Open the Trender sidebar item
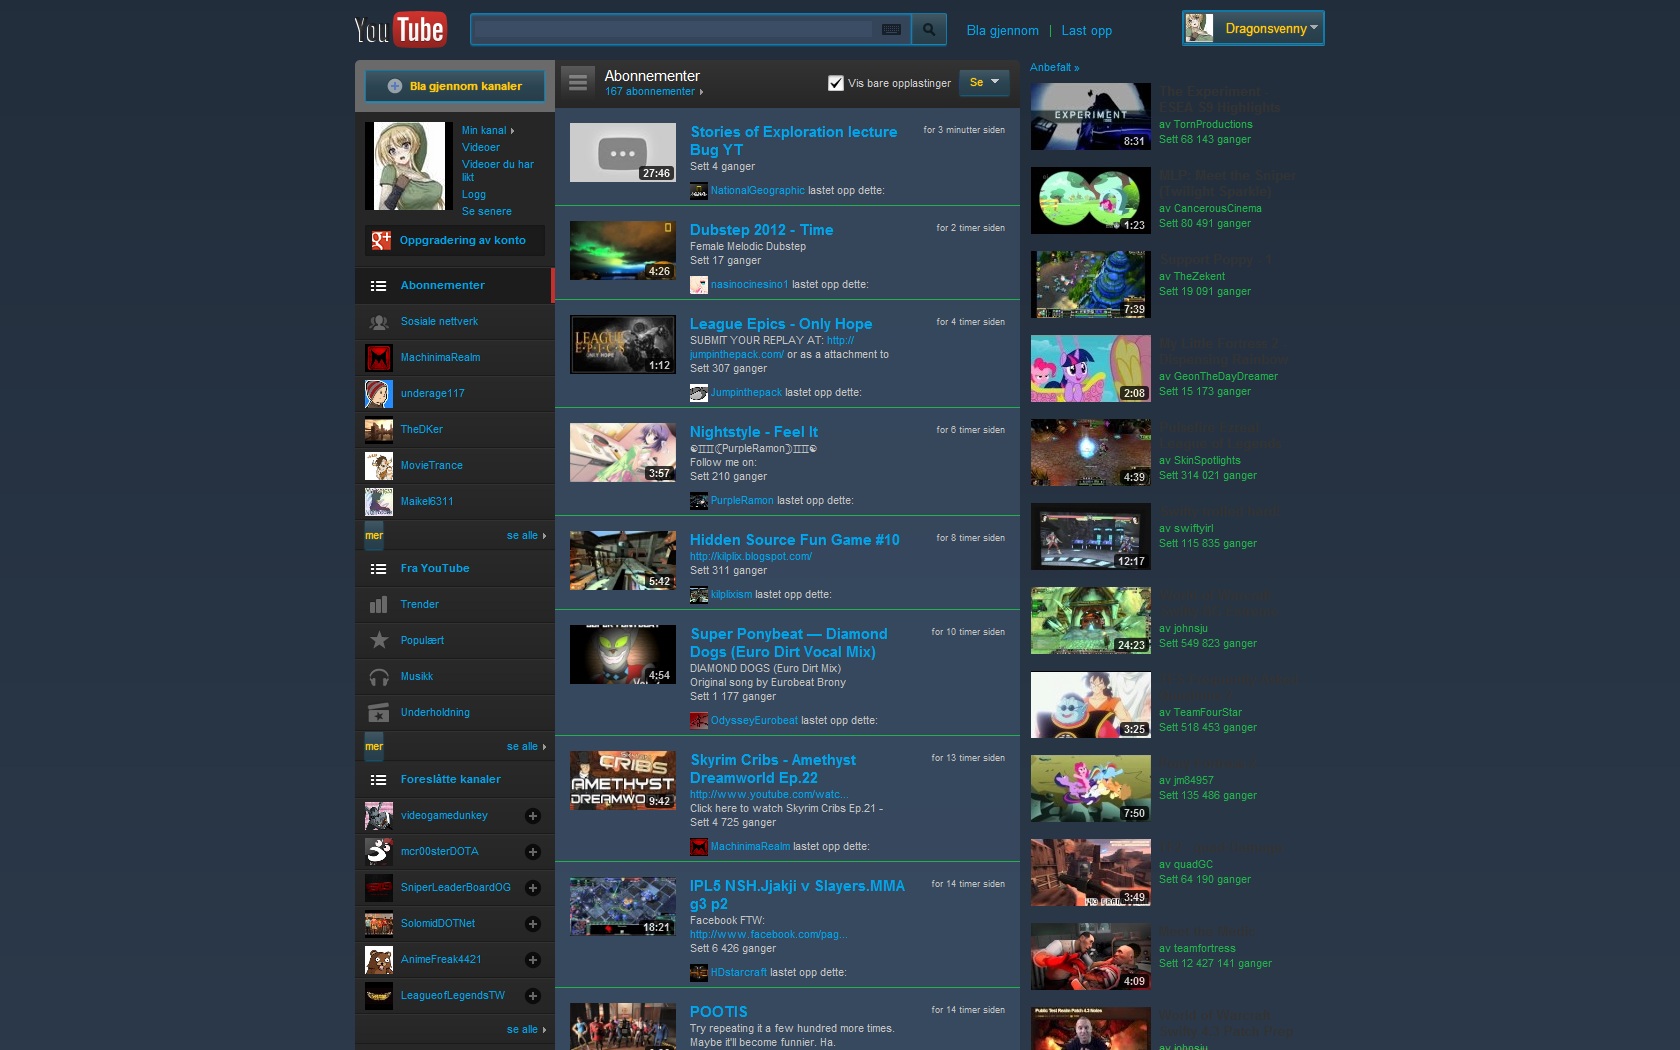1680x1050 pixels. pos(455,605)
